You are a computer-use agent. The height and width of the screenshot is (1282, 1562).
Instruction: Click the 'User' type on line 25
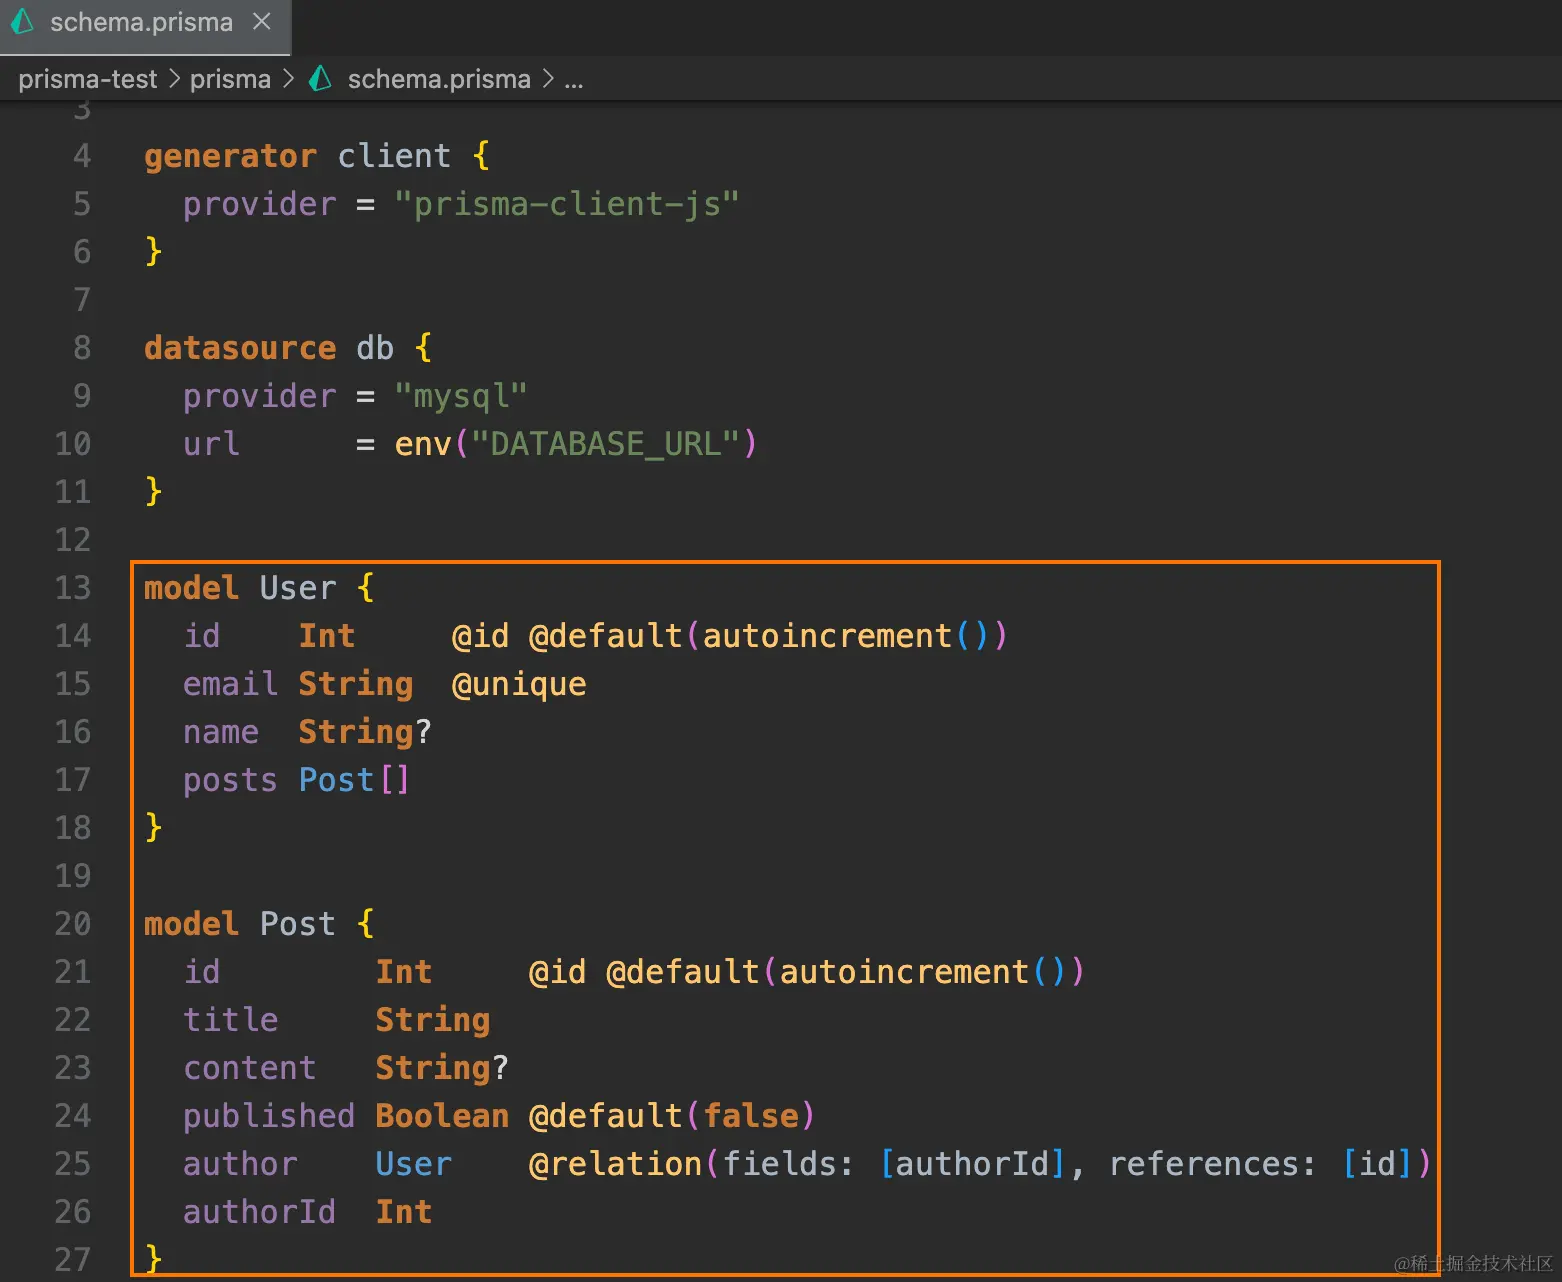[x=413, y=1164]
